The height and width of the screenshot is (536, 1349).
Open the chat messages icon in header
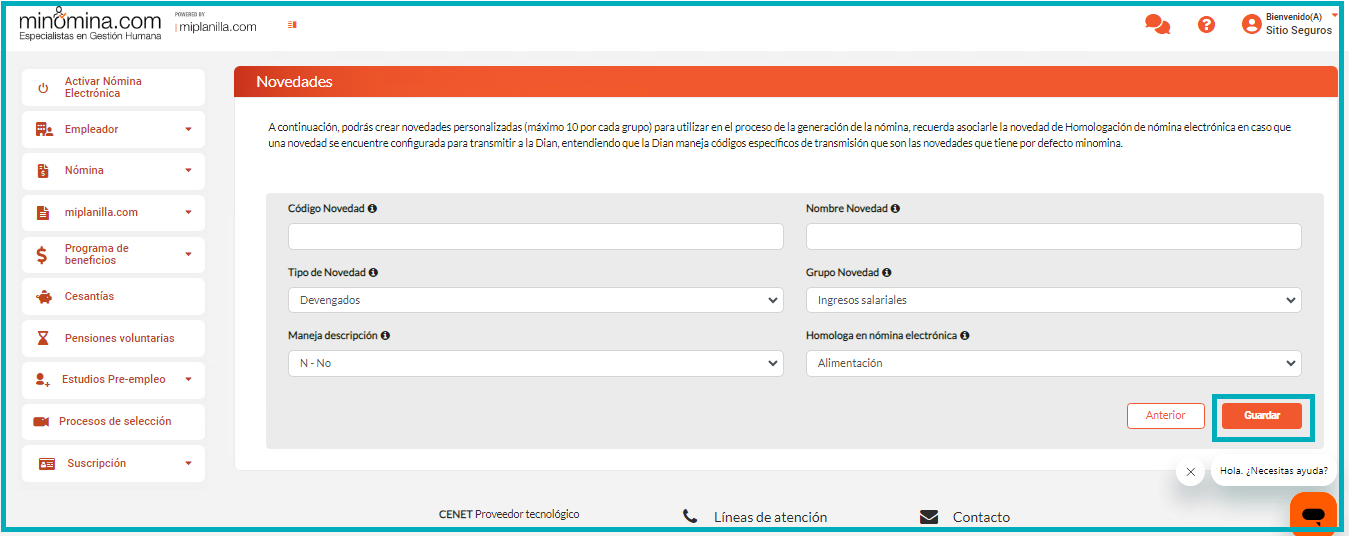click(1157, 25)
